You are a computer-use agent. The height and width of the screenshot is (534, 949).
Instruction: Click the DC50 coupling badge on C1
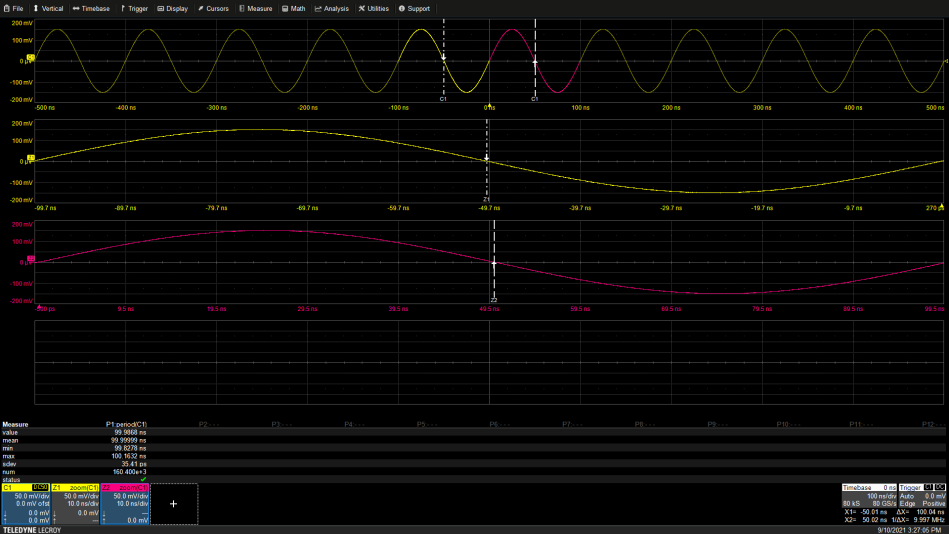41,487
